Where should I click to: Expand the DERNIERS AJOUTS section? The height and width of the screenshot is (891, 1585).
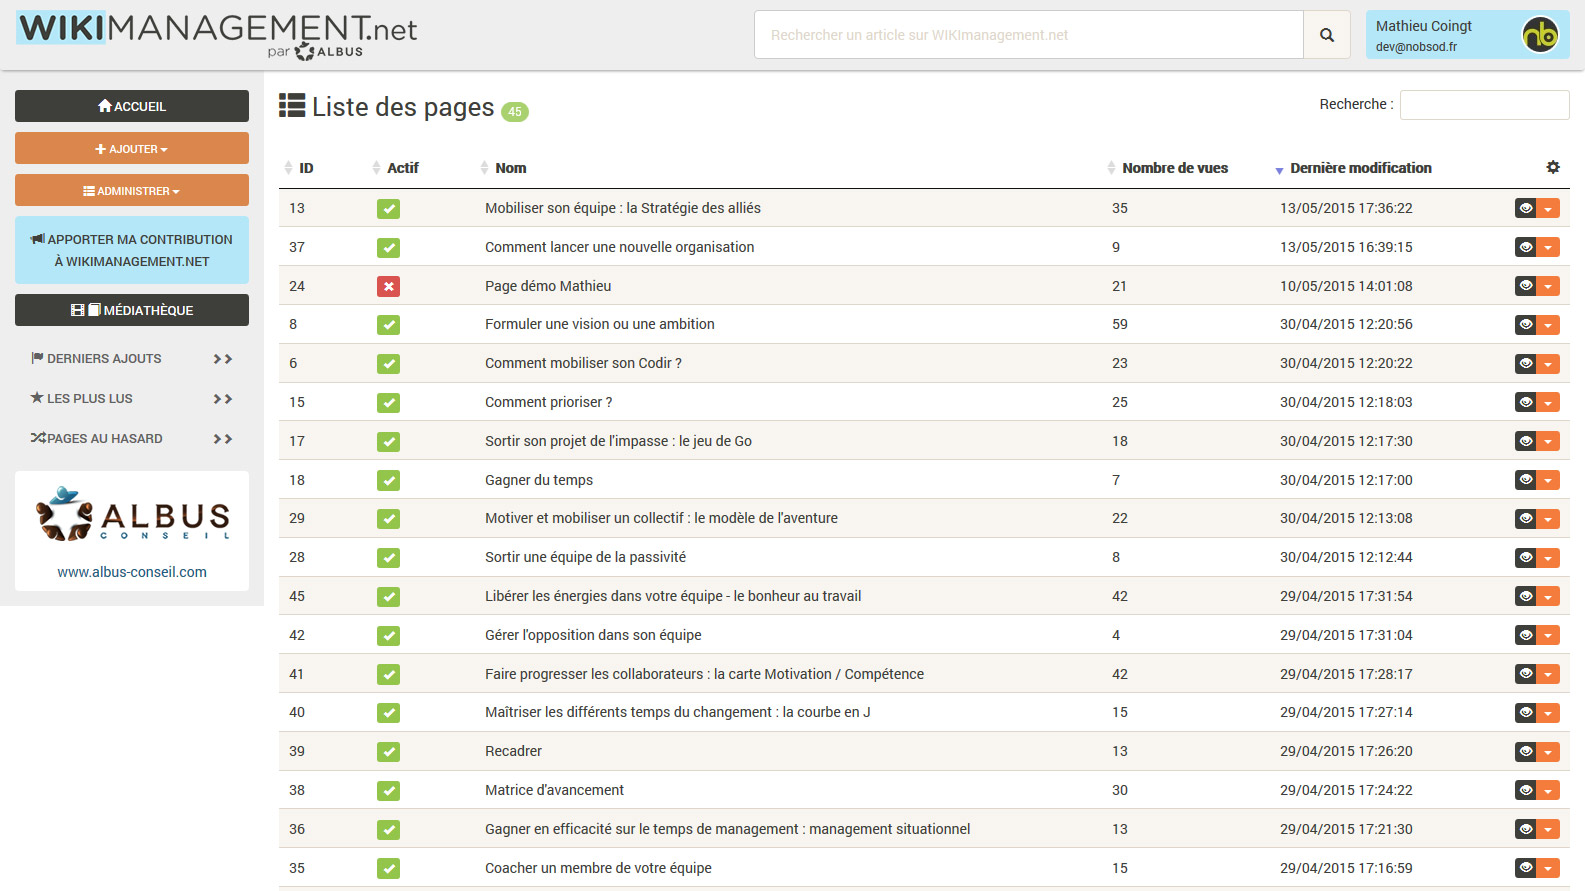coord(132,358)
